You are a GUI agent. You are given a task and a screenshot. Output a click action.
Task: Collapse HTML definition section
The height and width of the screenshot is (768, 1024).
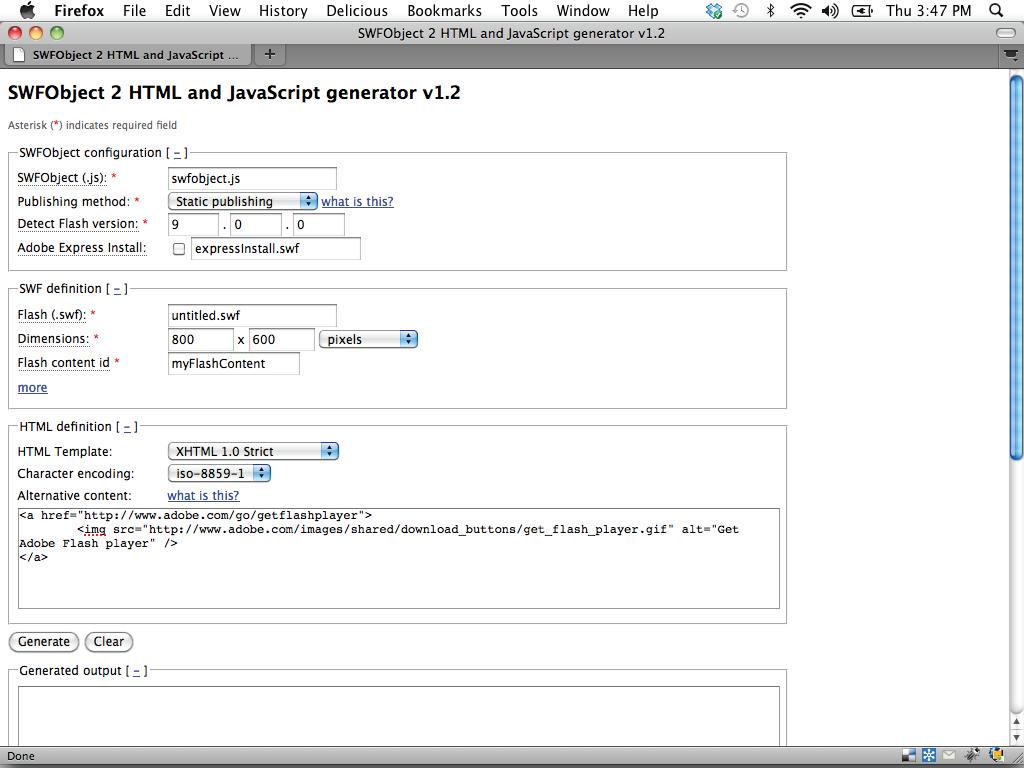tap(127, 426)
